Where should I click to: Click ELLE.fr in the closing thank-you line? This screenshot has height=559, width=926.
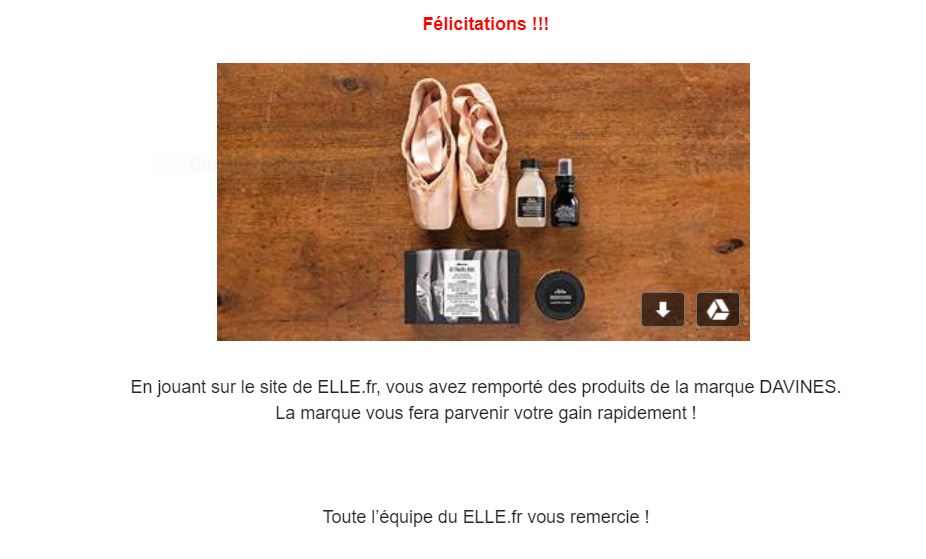493,517
